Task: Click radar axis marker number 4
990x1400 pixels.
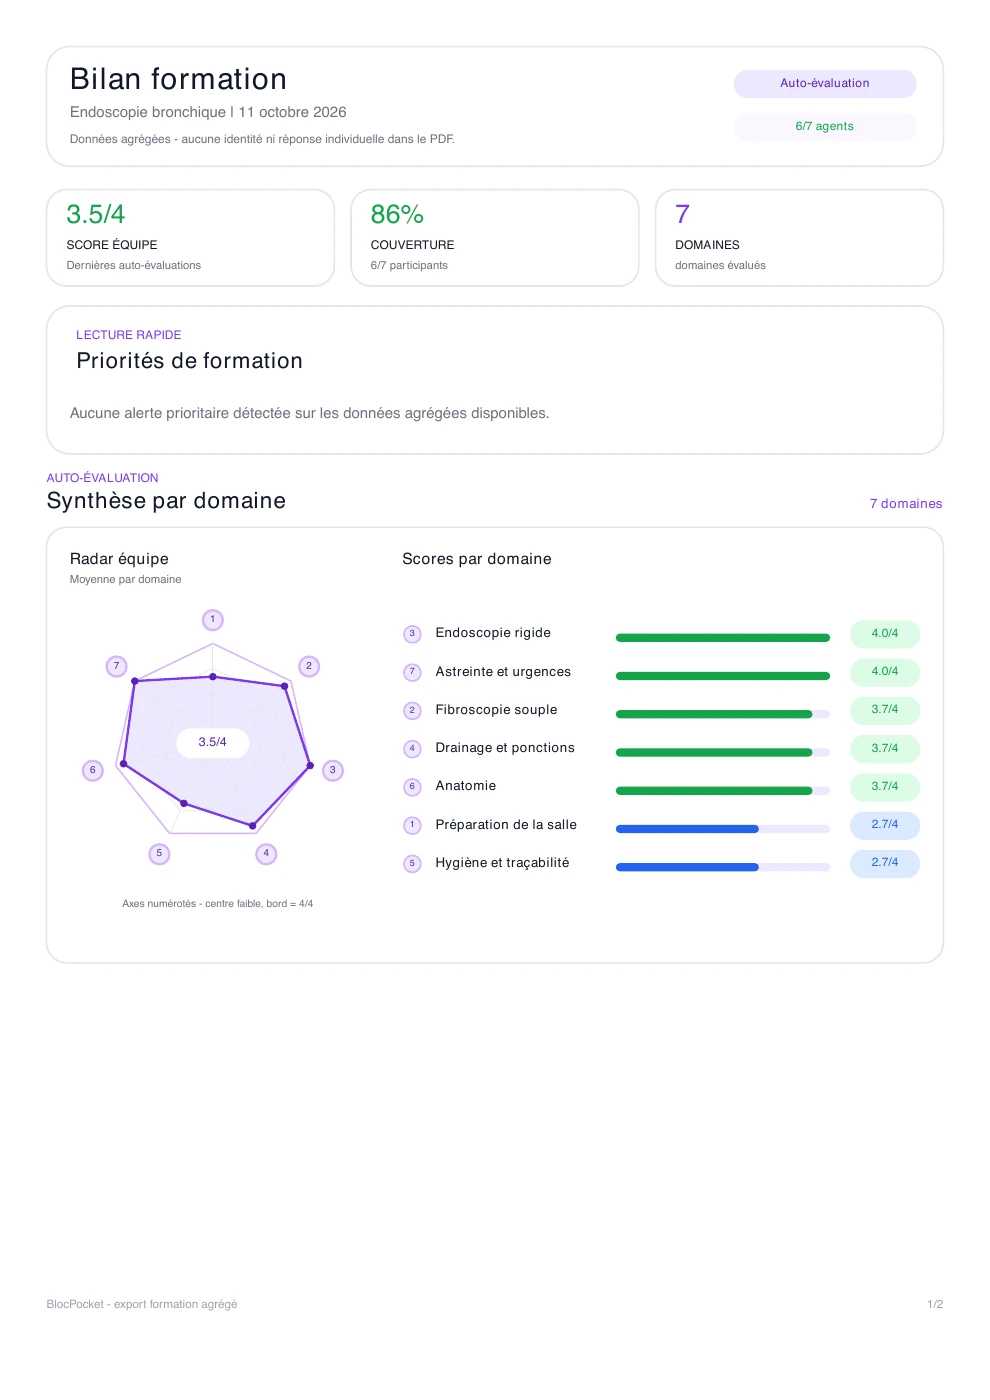Action: click(x=266, y=854)
